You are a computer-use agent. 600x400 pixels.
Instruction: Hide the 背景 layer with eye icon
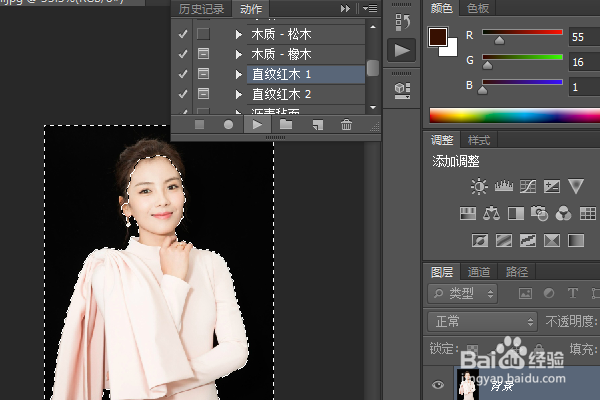438,384
